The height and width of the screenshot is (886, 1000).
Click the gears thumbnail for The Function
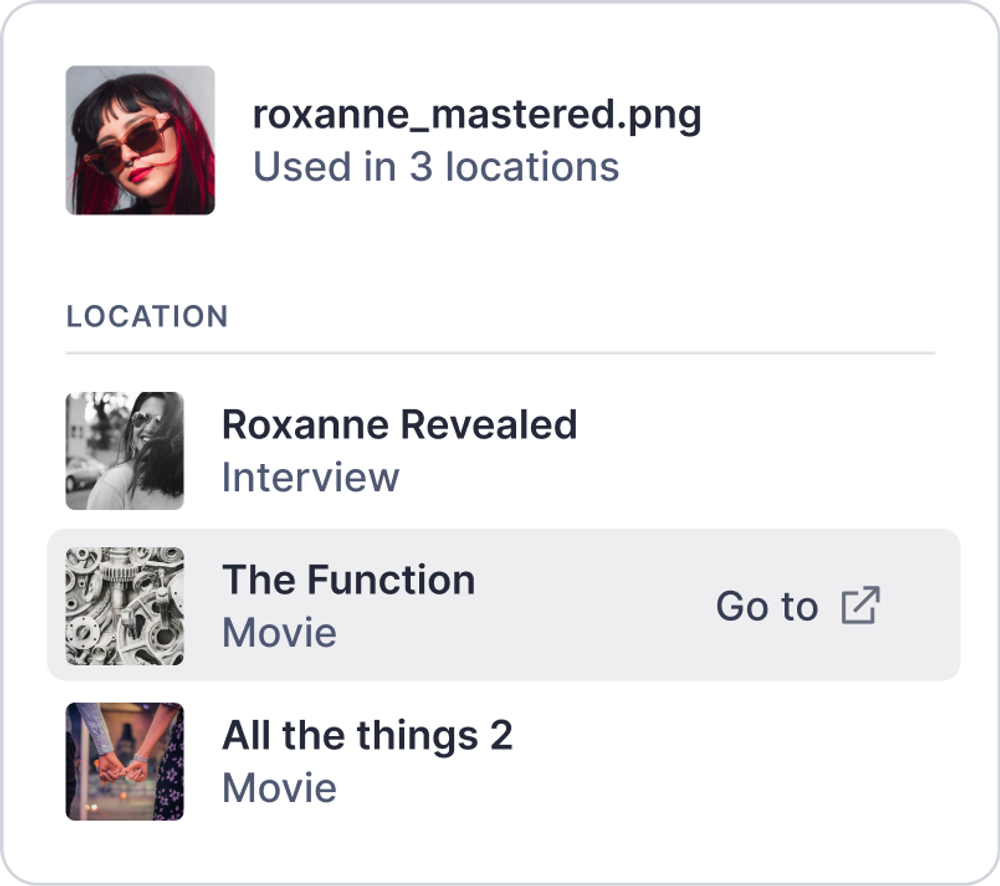[125, 606]
